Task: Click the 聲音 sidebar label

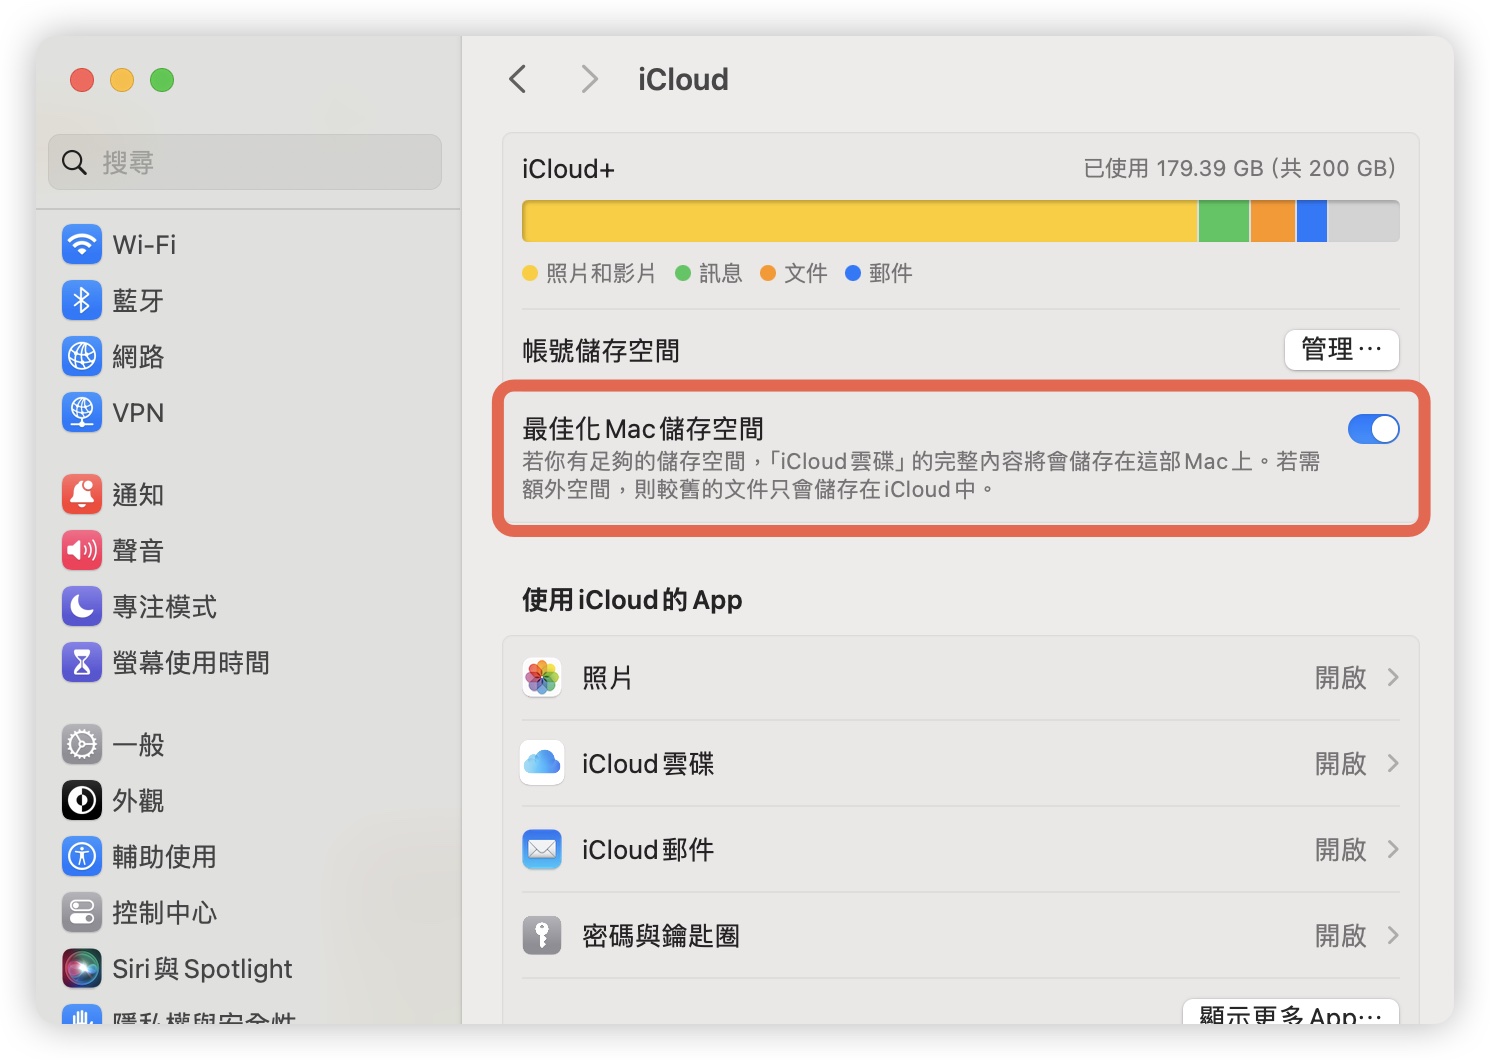Action: [138, 551]
